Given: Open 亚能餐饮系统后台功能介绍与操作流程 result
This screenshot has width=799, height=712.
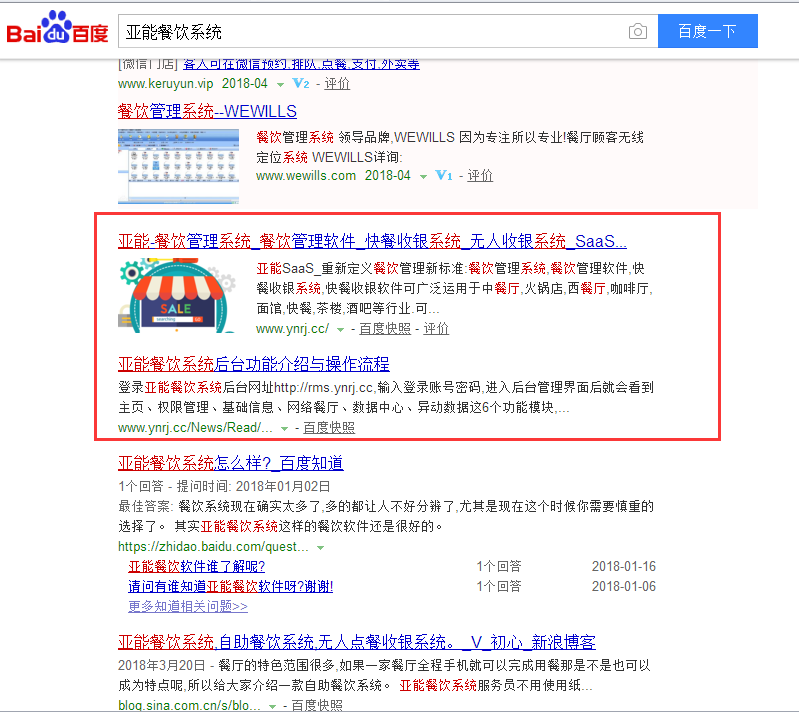Looking at the screenshot, I should pyautogui.click(x=254, y=364).
